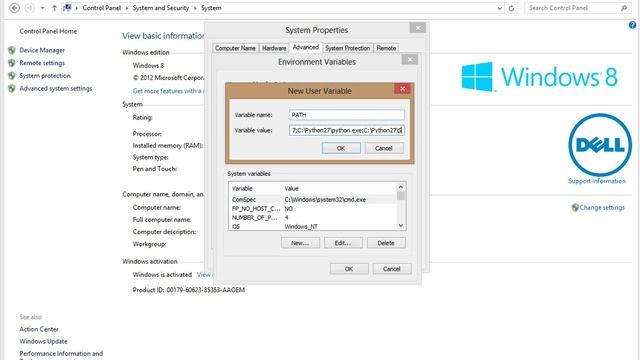Click System in the breadcrumb
Image resolution: width=640 pixels, height=360 pixels.
click(x=211, y=8)
